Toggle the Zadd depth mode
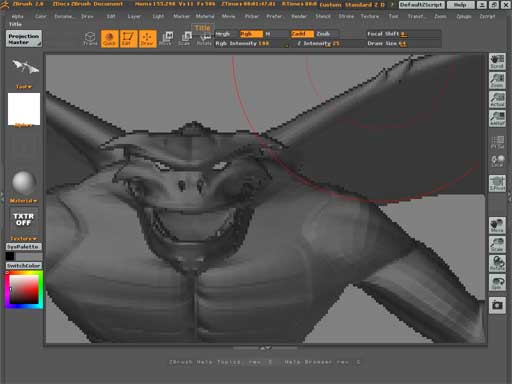Screen dimensions: 512x384 pos(302,34)
